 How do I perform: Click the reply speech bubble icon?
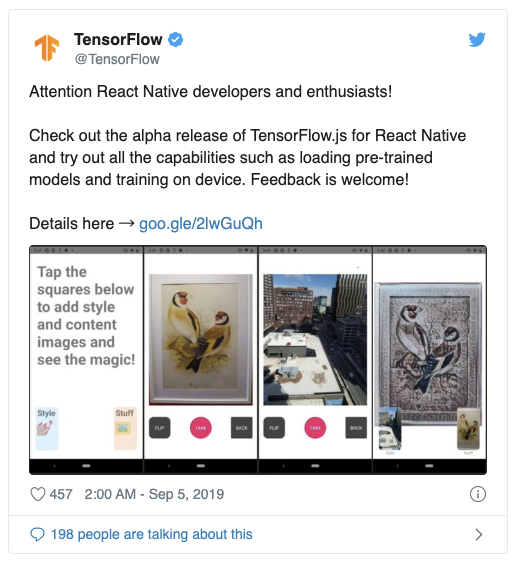click(37, 535)
